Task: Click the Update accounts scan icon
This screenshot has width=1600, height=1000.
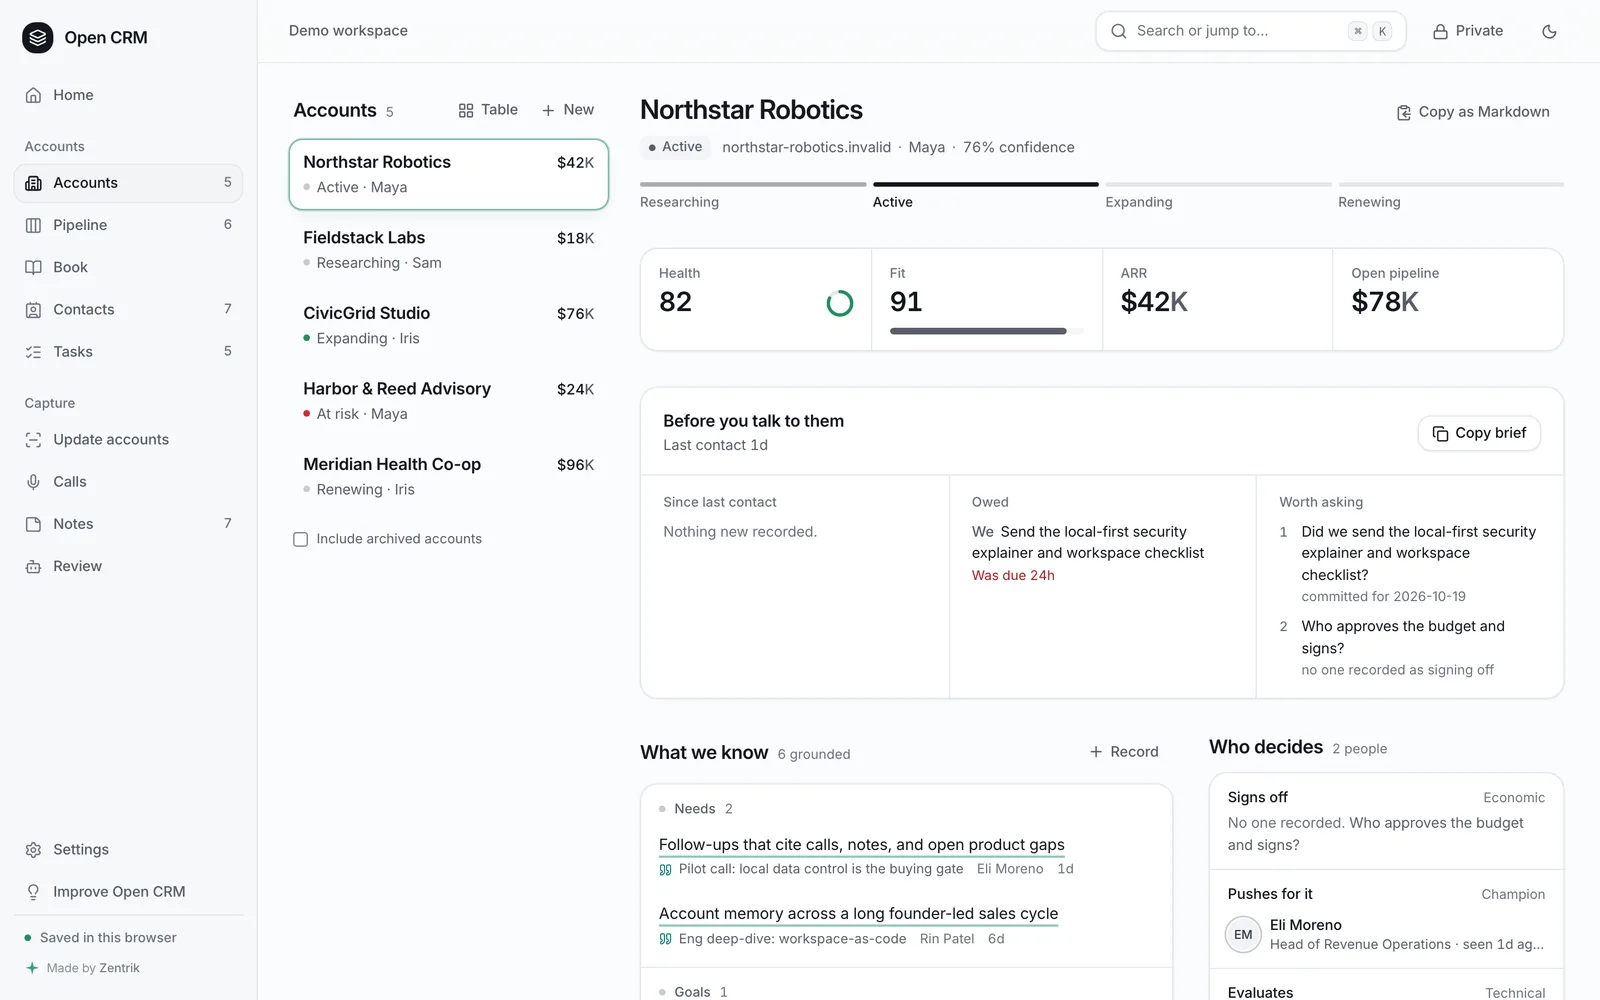Action: tap(33, 440)
